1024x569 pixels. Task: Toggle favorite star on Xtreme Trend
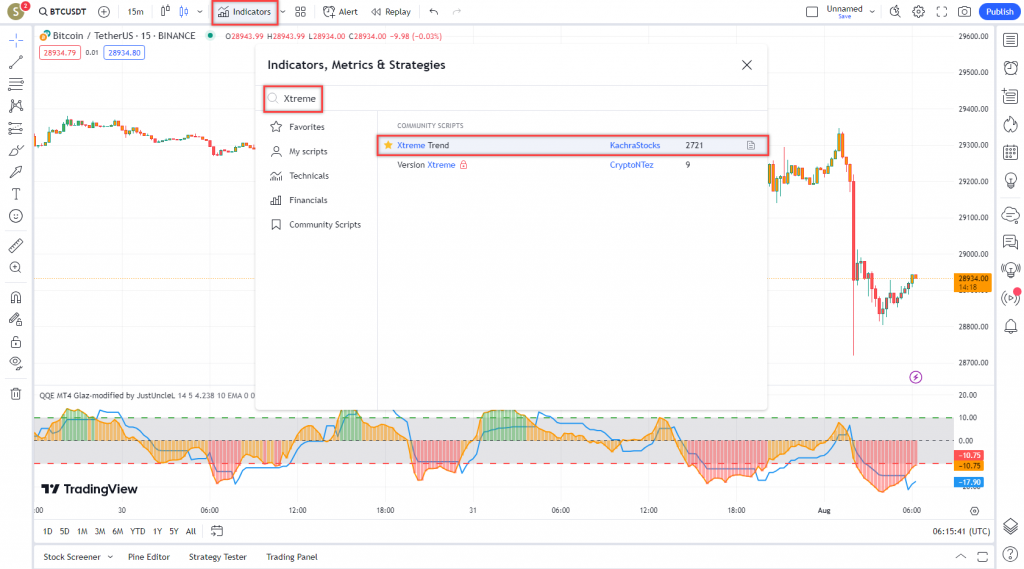point(388,145)
